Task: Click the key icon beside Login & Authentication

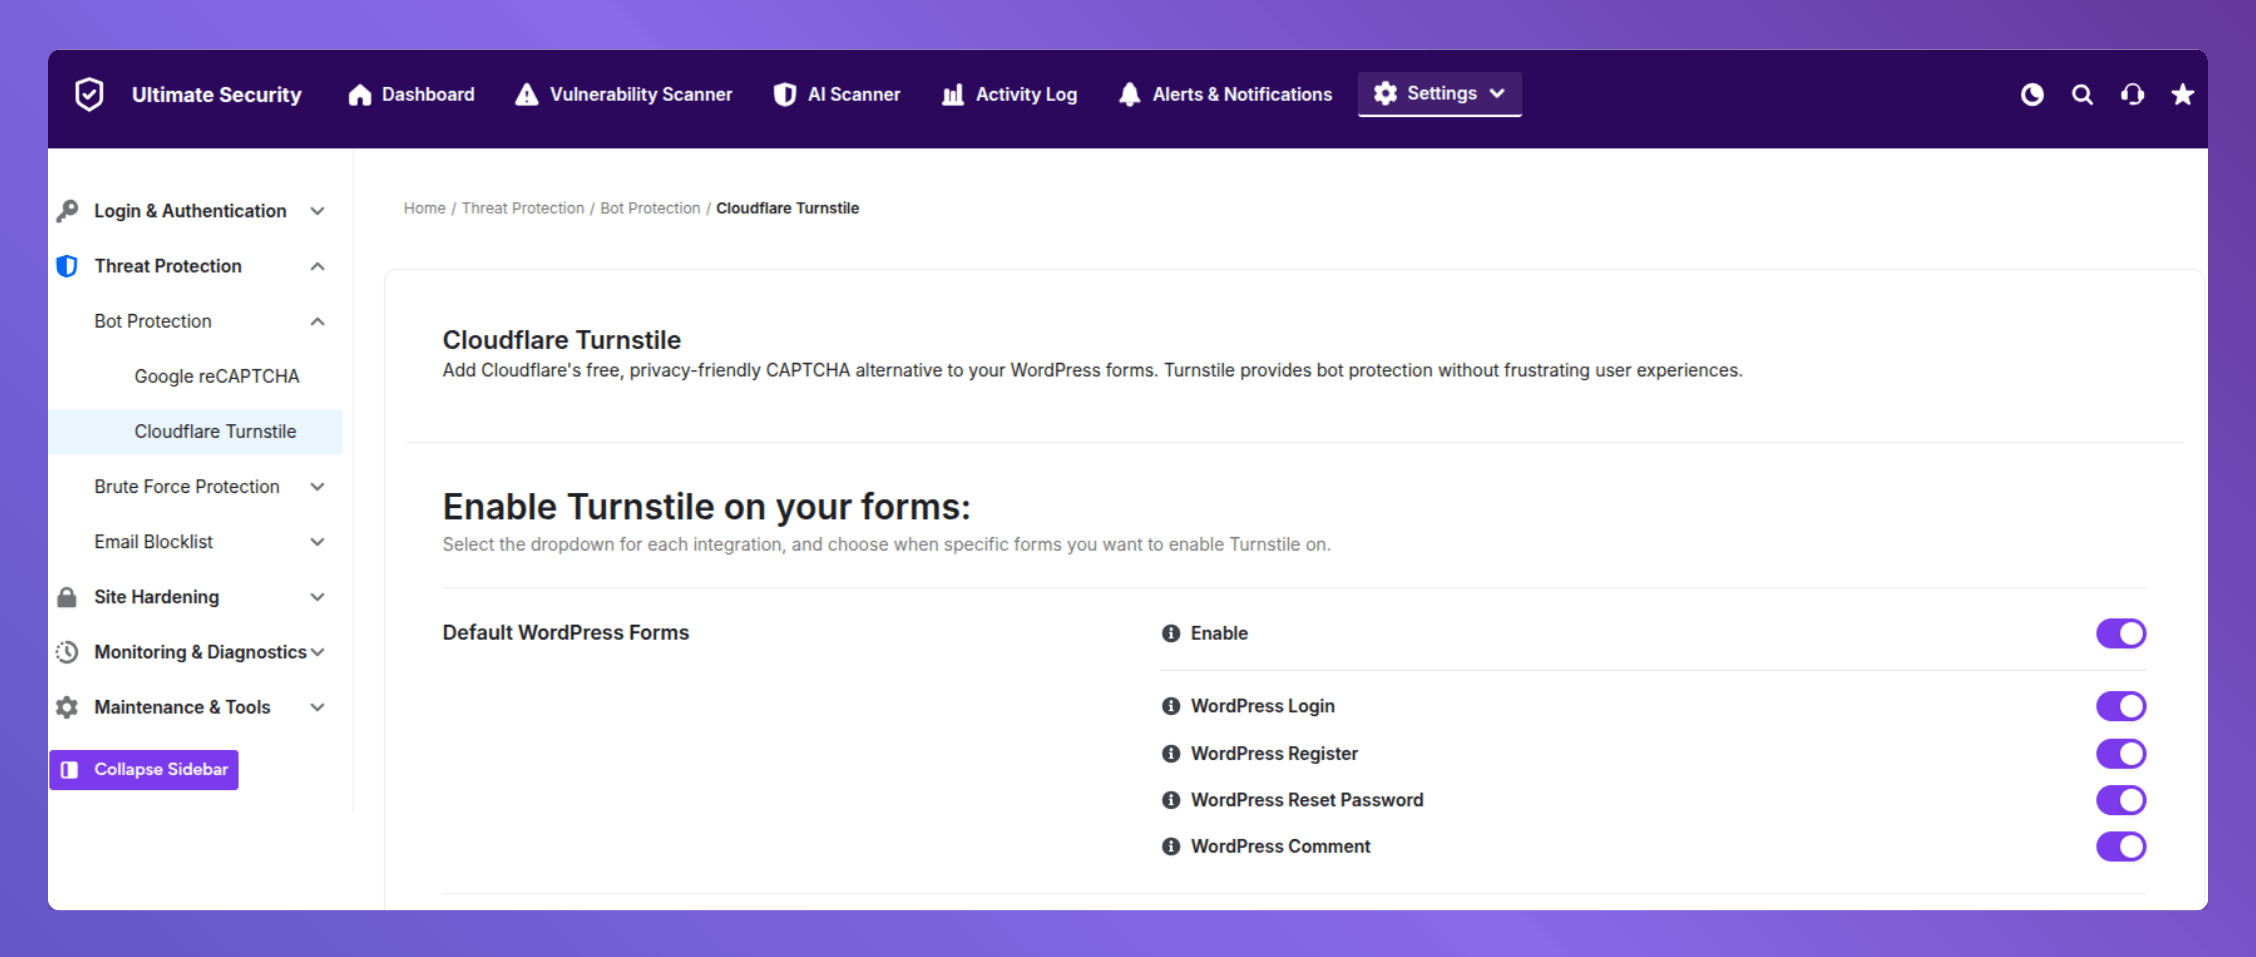Action: point(67,210)
